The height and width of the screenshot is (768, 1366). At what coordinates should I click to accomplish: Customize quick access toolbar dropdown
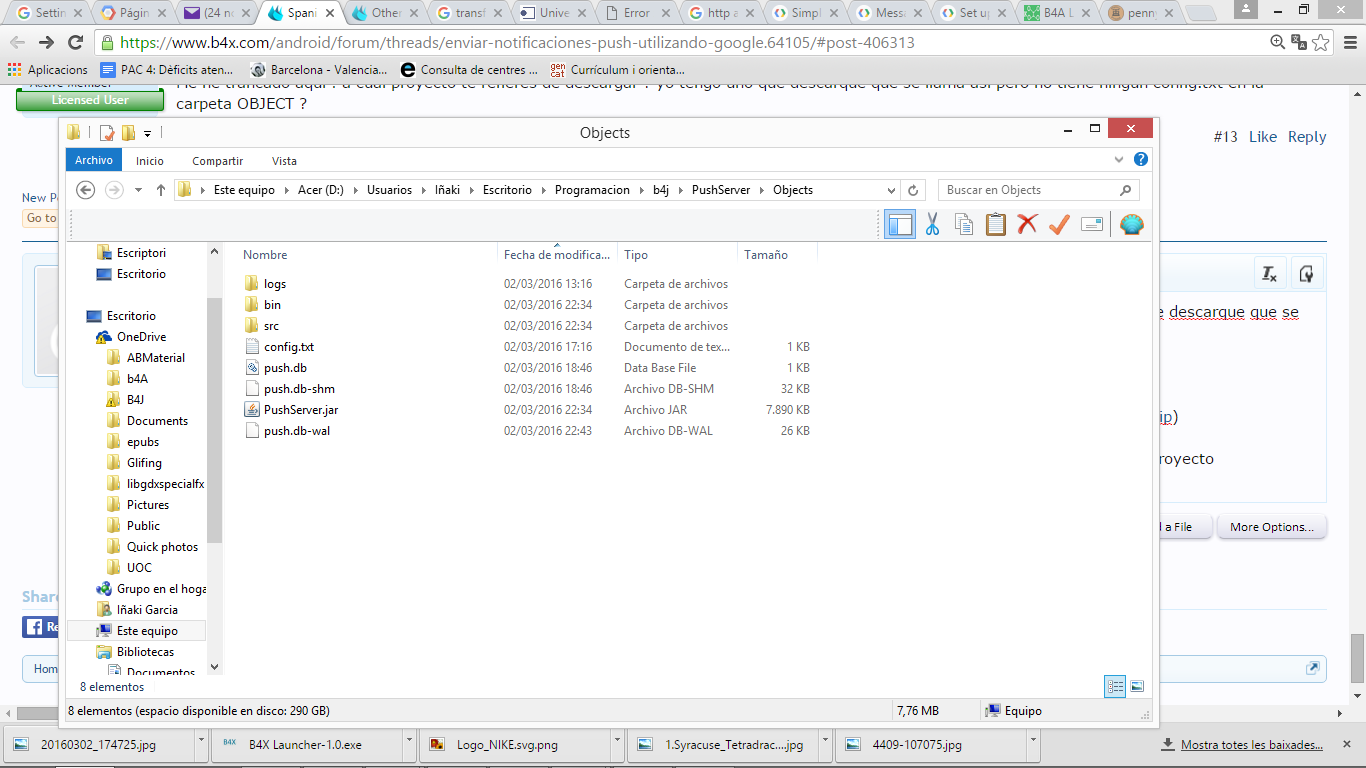click(147, 133)
